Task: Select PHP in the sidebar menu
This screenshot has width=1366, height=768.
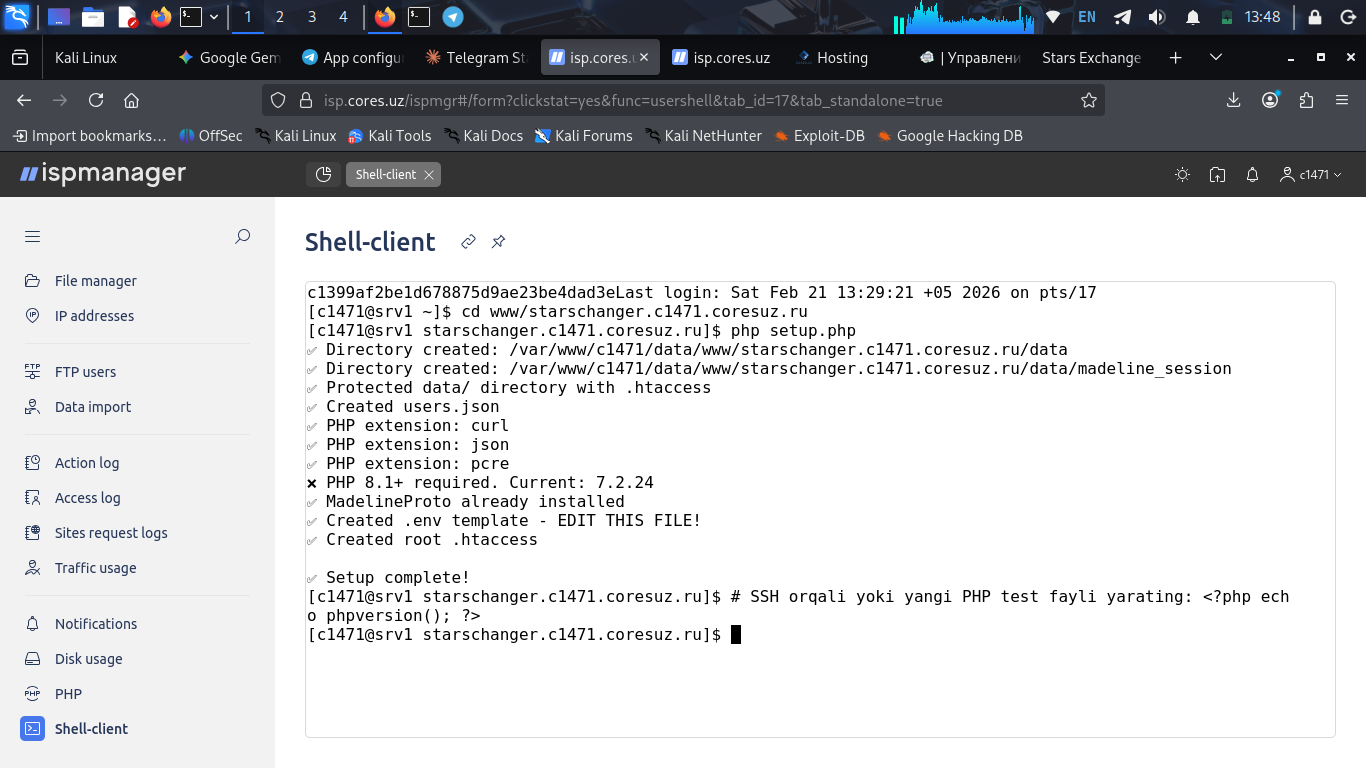Action: tap(68, 694)
